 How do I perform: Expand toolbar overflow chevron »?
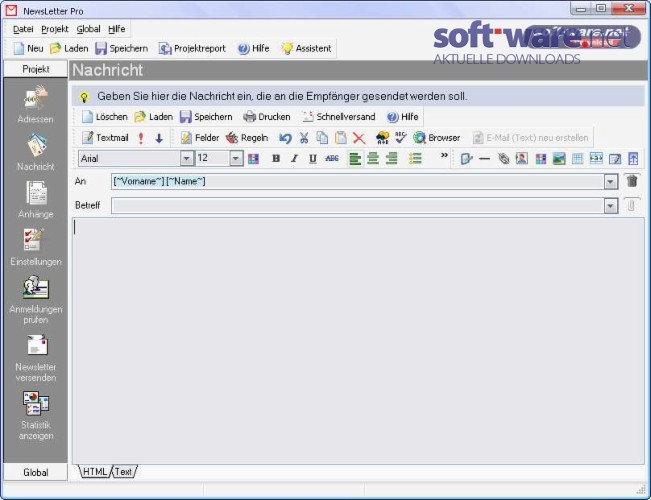[444, 155]
